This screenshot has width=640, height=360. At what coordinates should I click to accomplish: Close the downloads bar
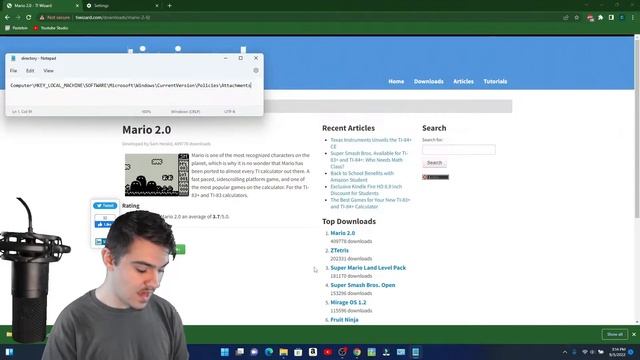tap(634, 334)
